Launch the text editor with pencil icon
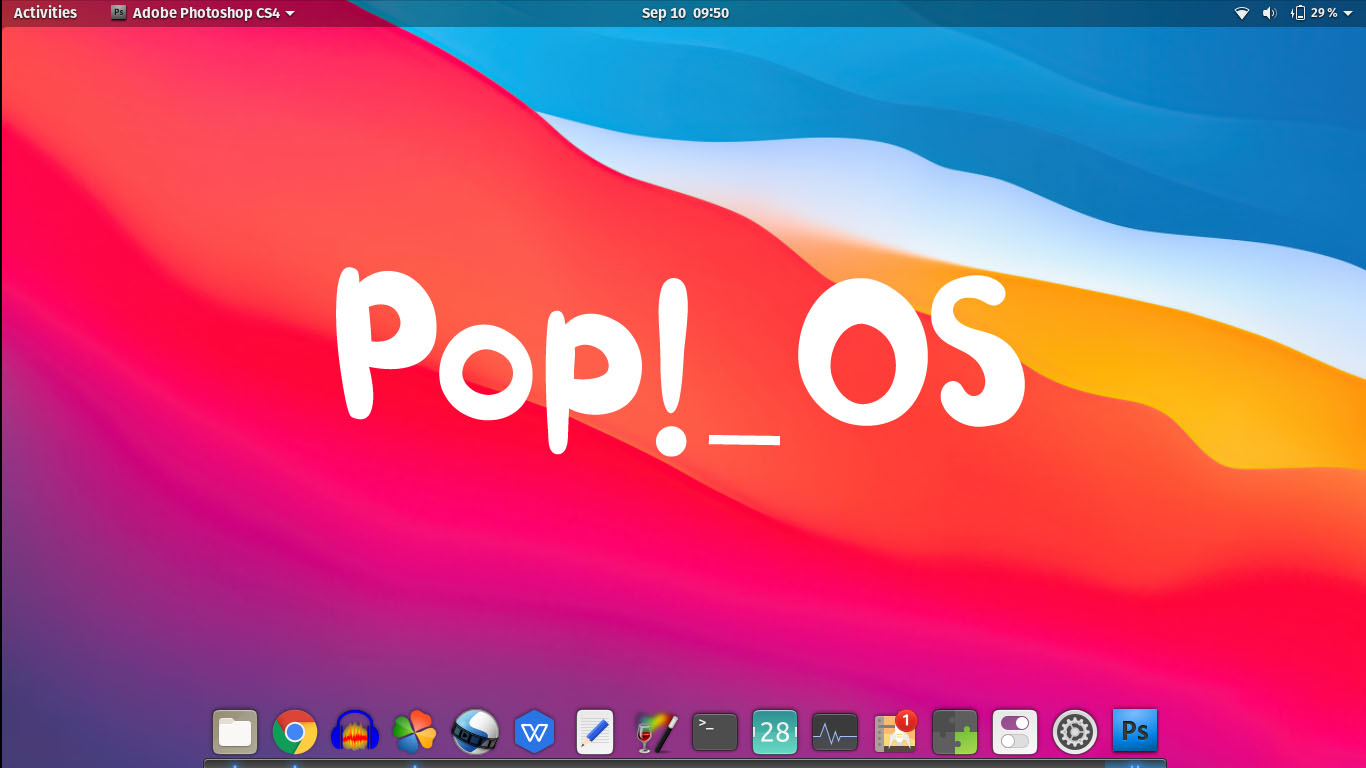This screenshot has height=768, width=1366. coord(595,731)
